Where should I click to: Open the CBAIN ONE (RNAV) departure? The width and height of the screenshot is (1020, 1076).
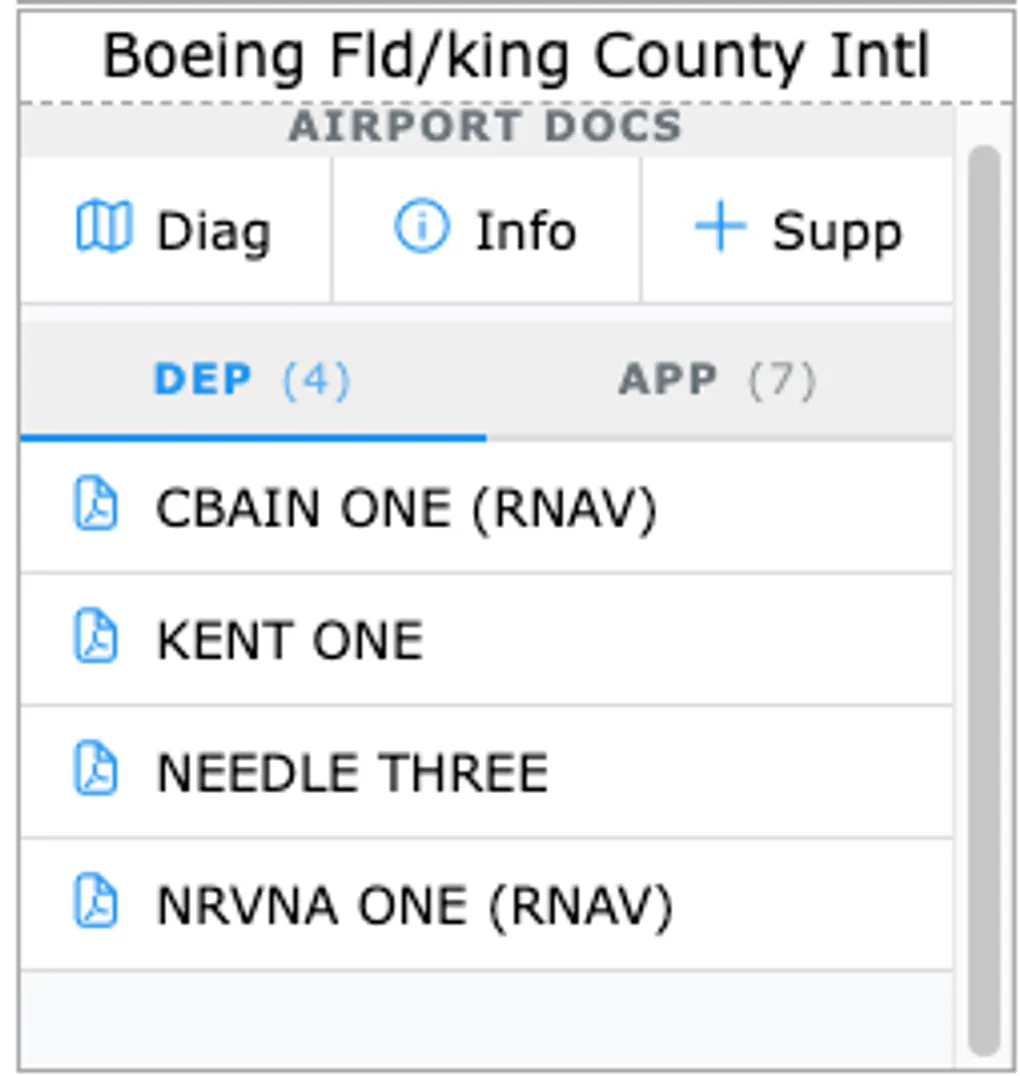tap(406, 508)
